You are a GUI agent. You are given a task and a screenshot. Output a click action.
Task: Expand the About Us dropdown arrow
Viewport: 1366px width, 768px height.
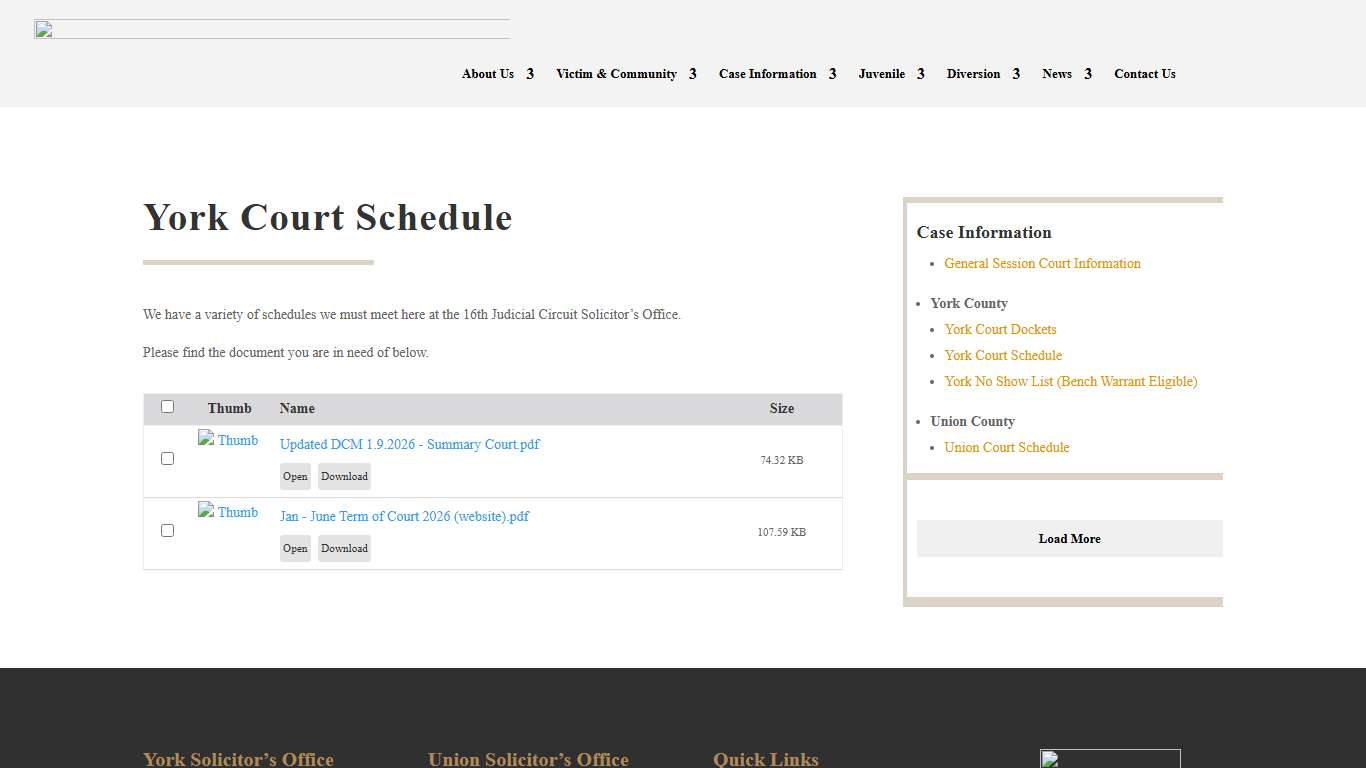point(532,74)
